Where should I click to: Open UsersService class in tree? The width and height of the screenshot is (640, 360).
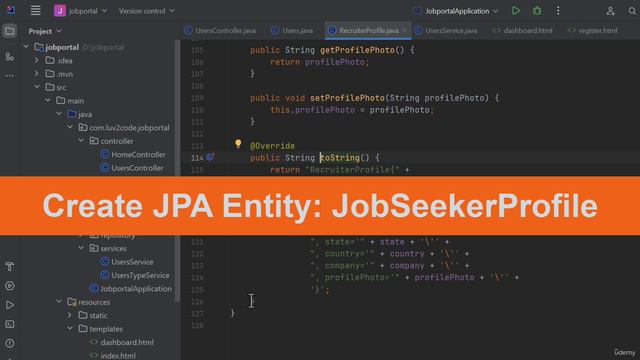tap(127, 262)
